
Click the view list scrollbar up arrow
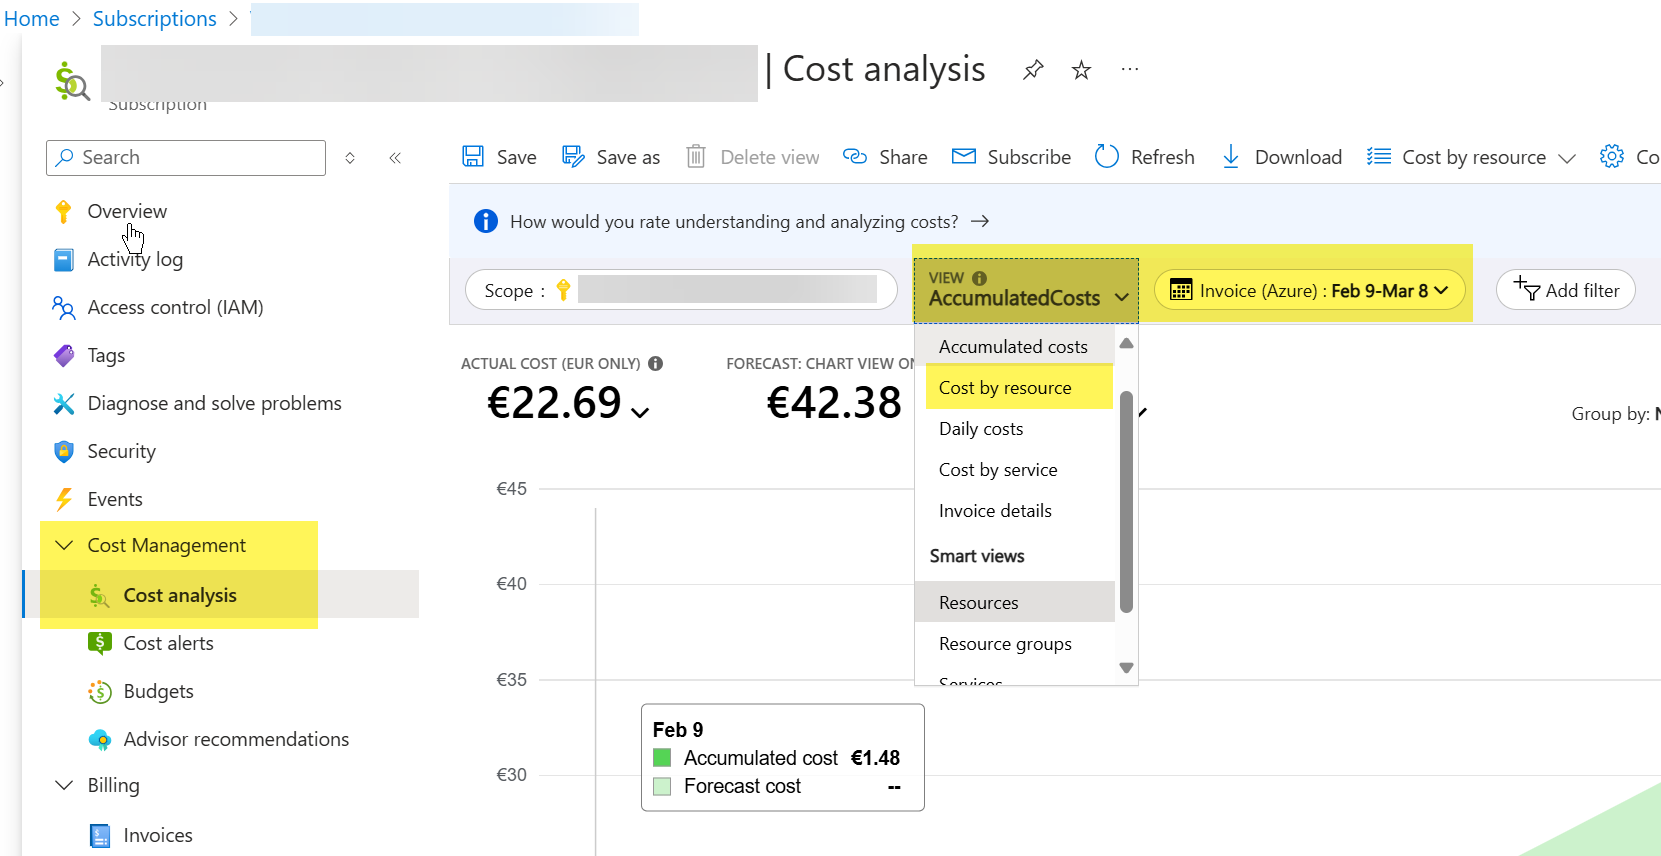tap(1126, 343)
